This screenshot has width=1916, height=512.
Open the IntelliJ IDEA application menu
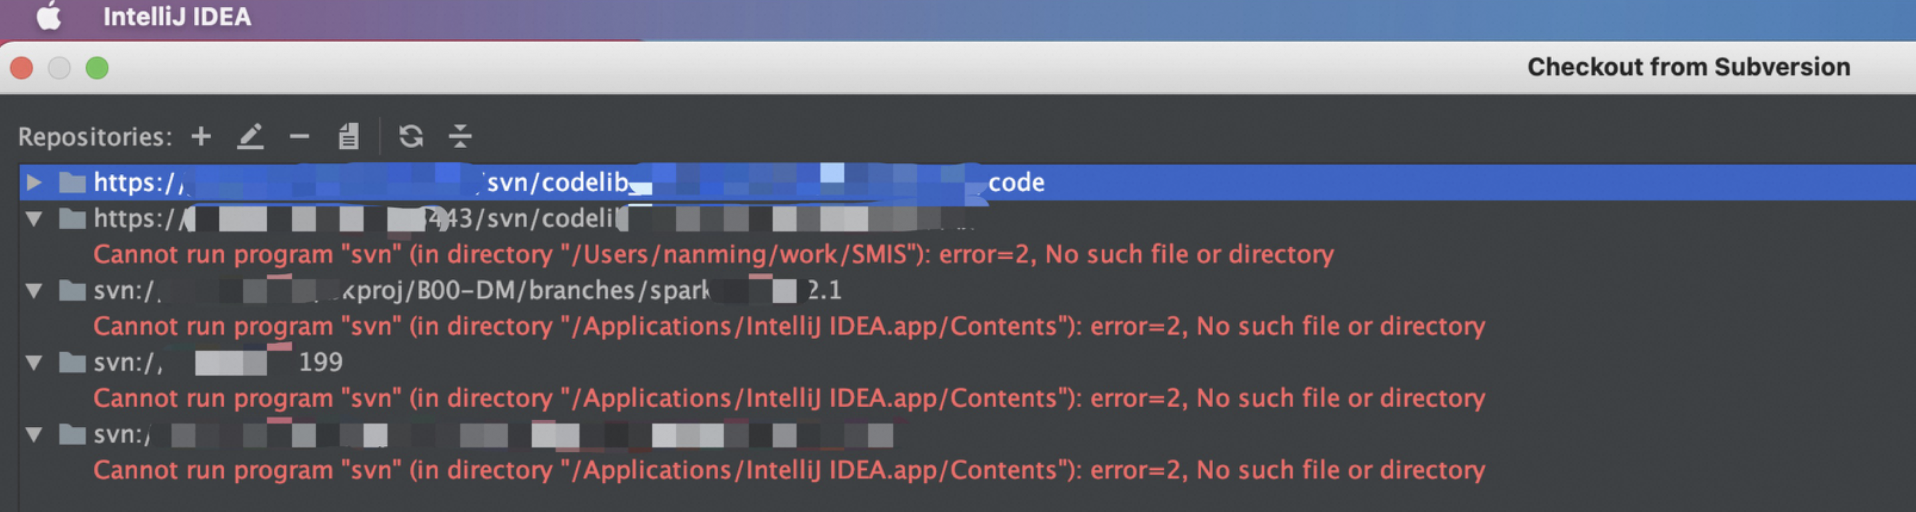pyautogui.click(x=177, y=16)
